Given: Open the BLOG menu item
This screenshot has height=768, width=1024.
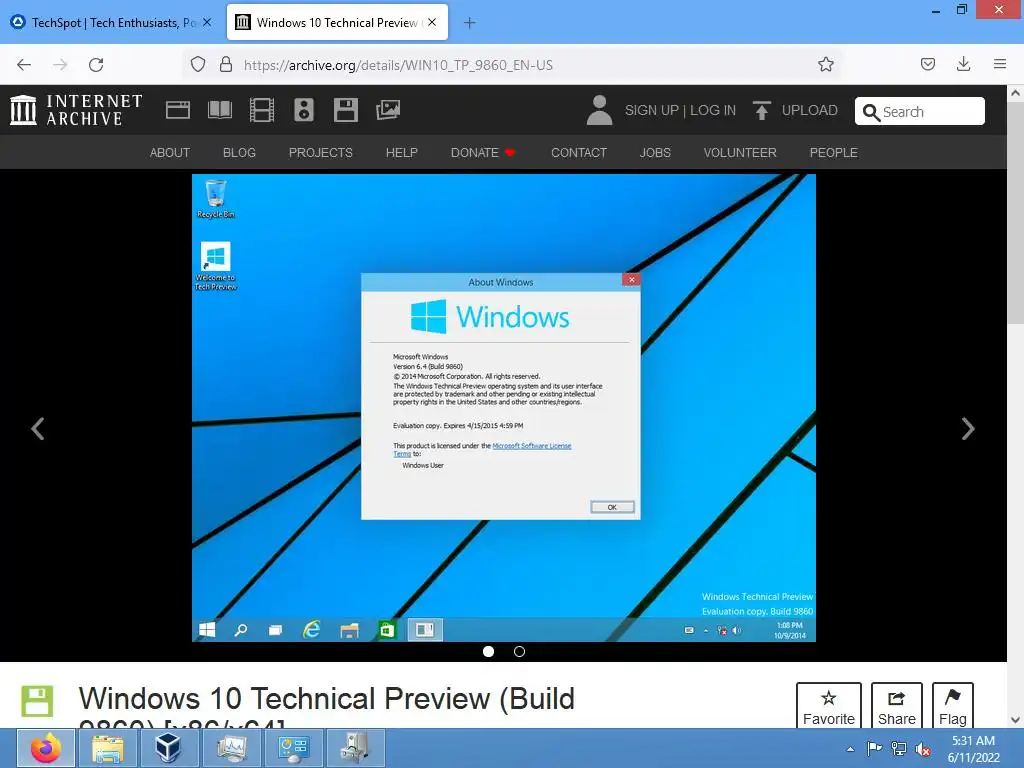Looking at the screenshot, I should click(239, 152).
